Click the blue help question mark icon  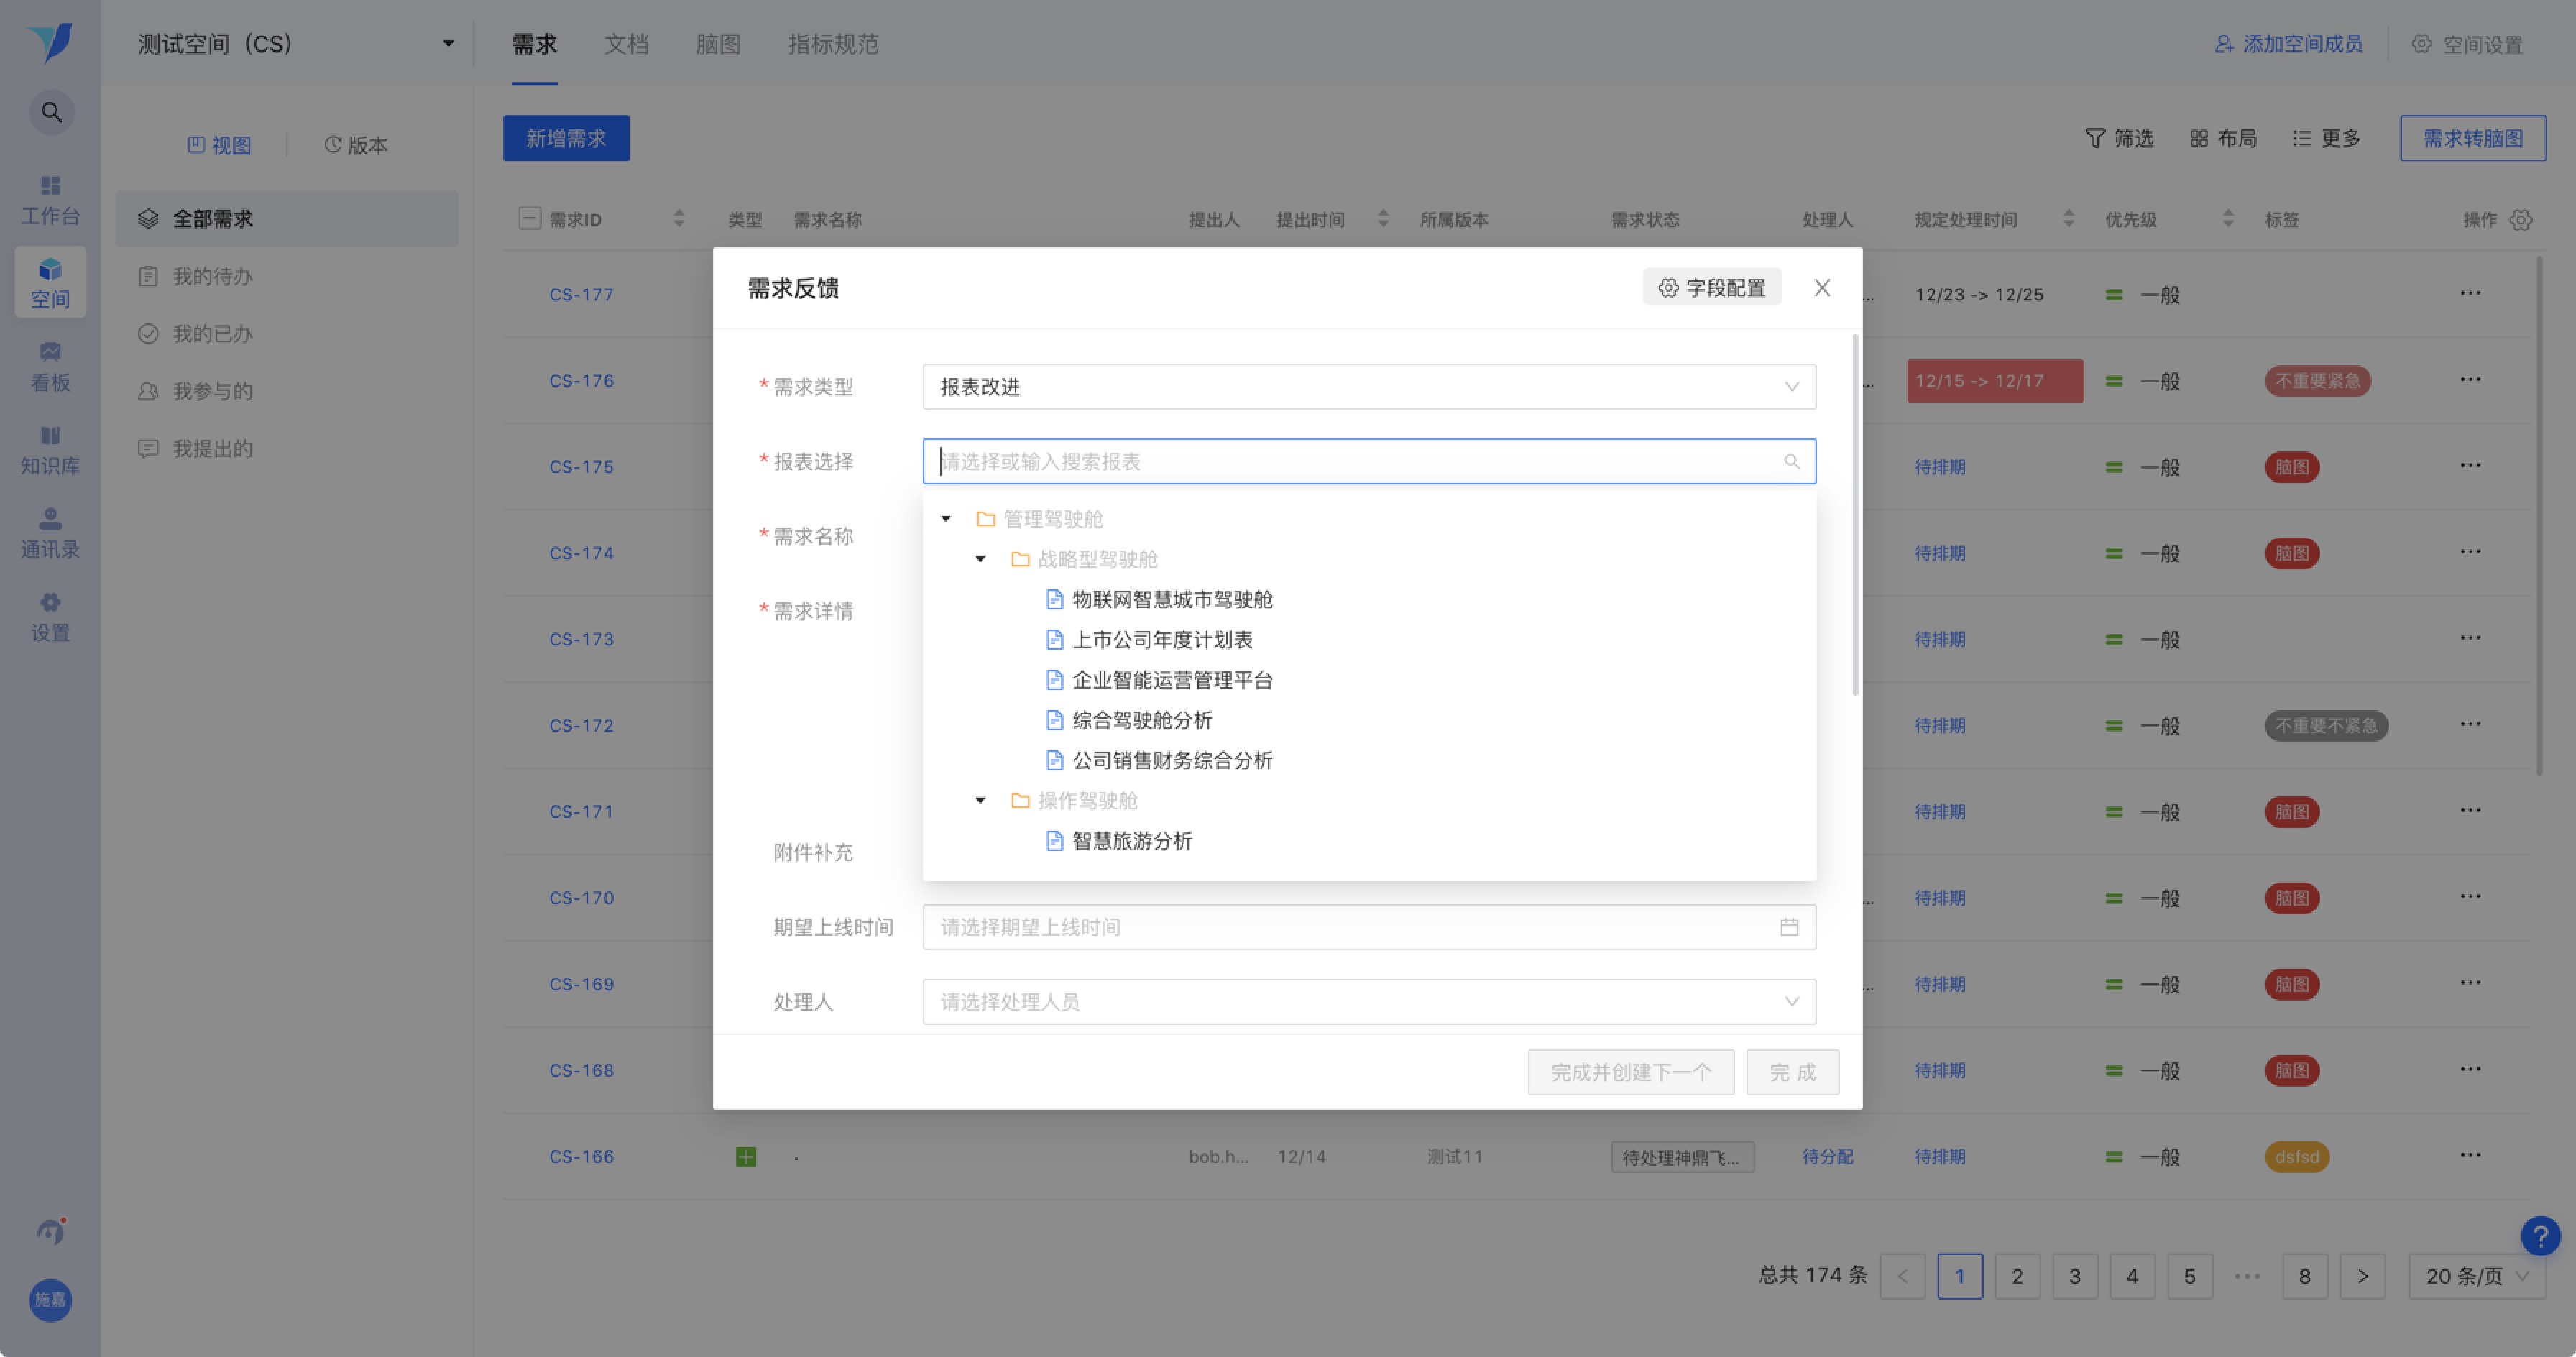click(x=2539, y=1236)
